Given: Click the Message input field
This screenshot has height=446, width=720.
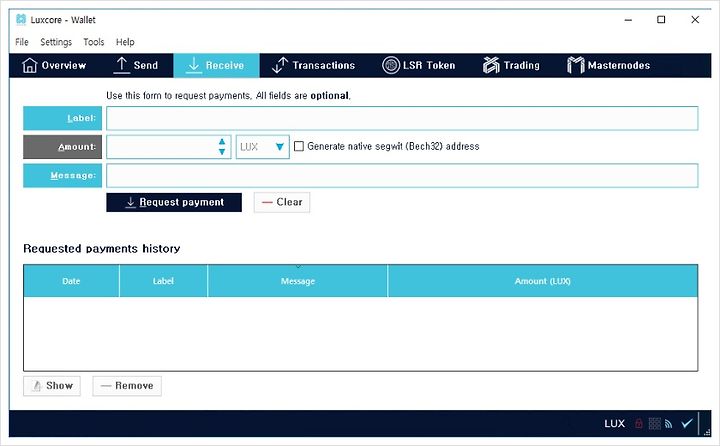Looking at the screenshot, I should pos(402,175).
